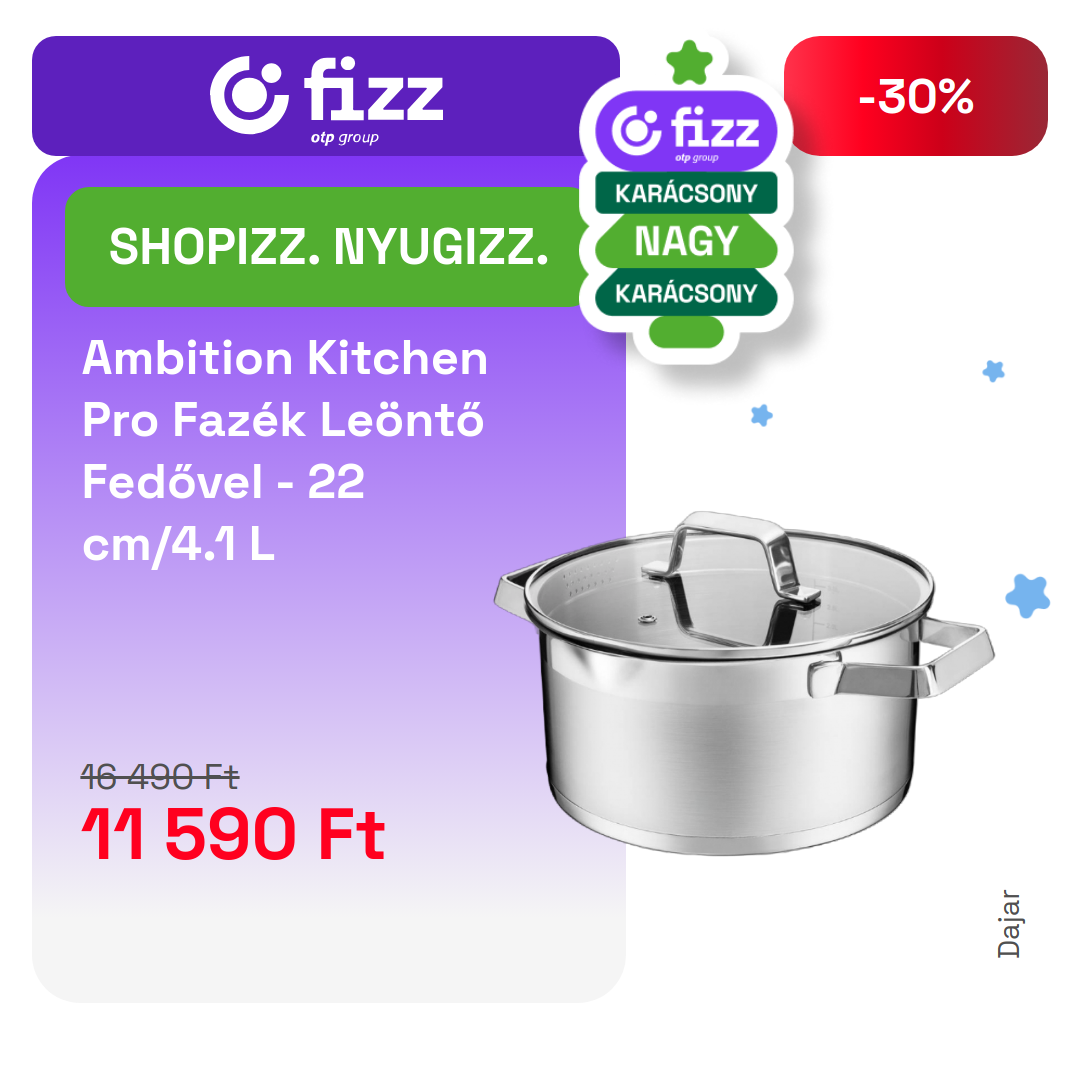This screenshot has width=1080, height=1080.
Task: Click the vertical Dajar brand text
Action: [1008, 924]
